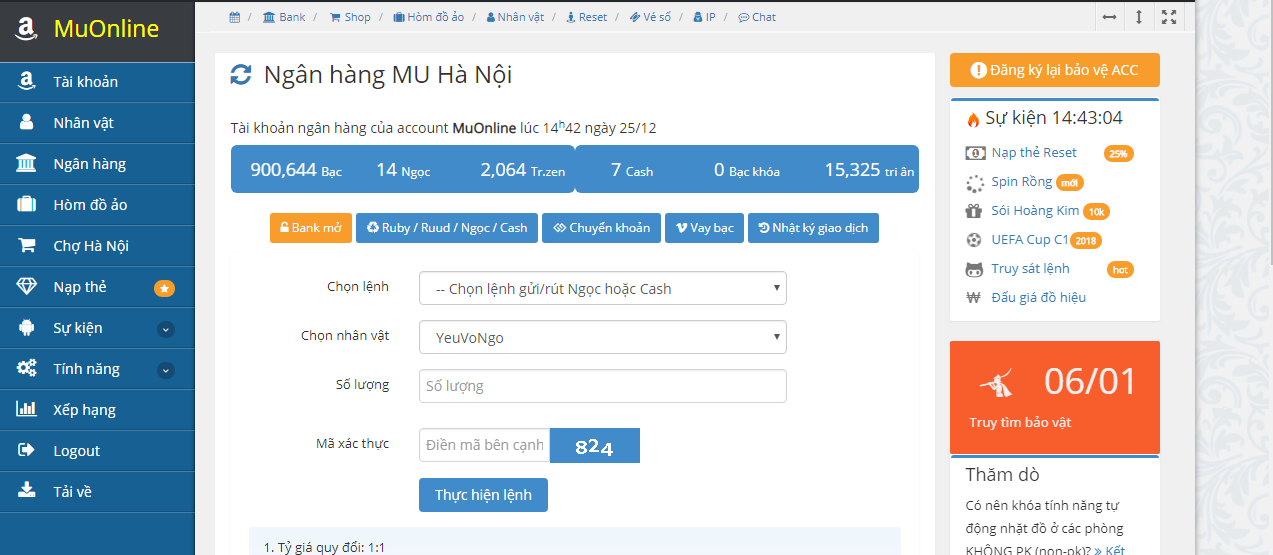Click the cat icon beside Truy sát lệnh
The image size is (1273, 555).
975,269
